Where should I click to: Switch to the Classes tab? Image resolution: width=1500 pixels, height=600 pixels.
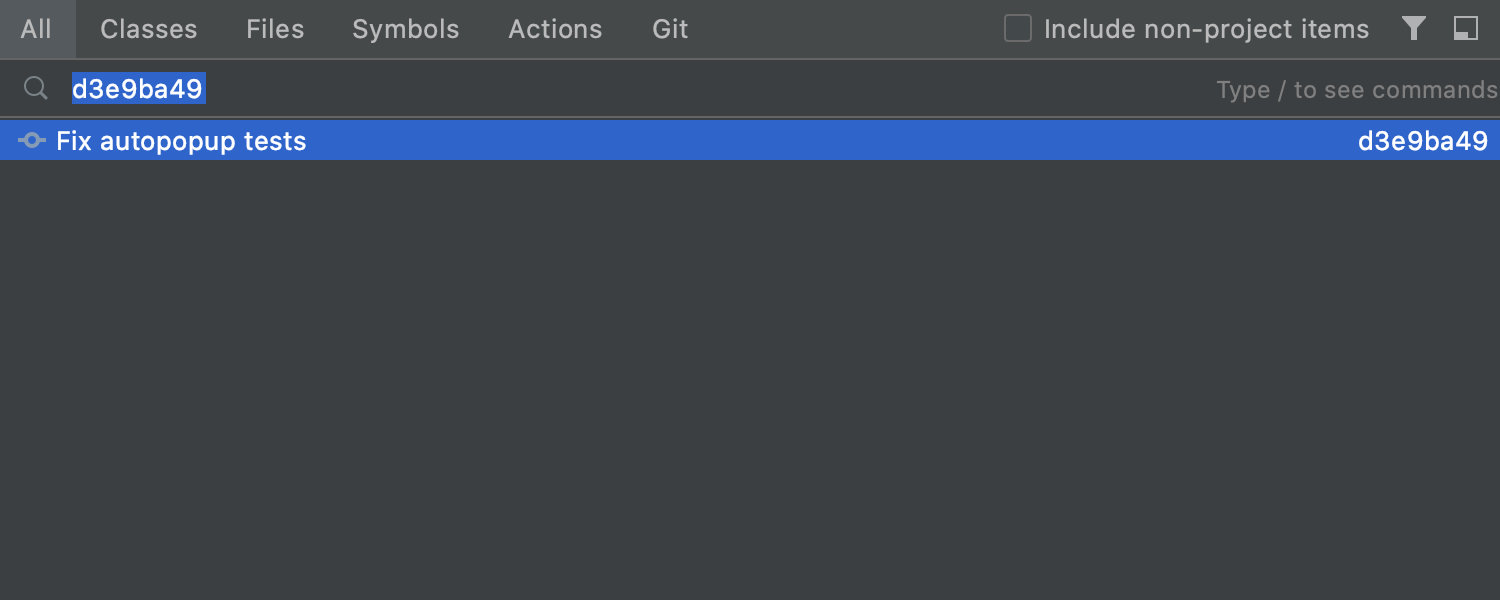[149, 29]
